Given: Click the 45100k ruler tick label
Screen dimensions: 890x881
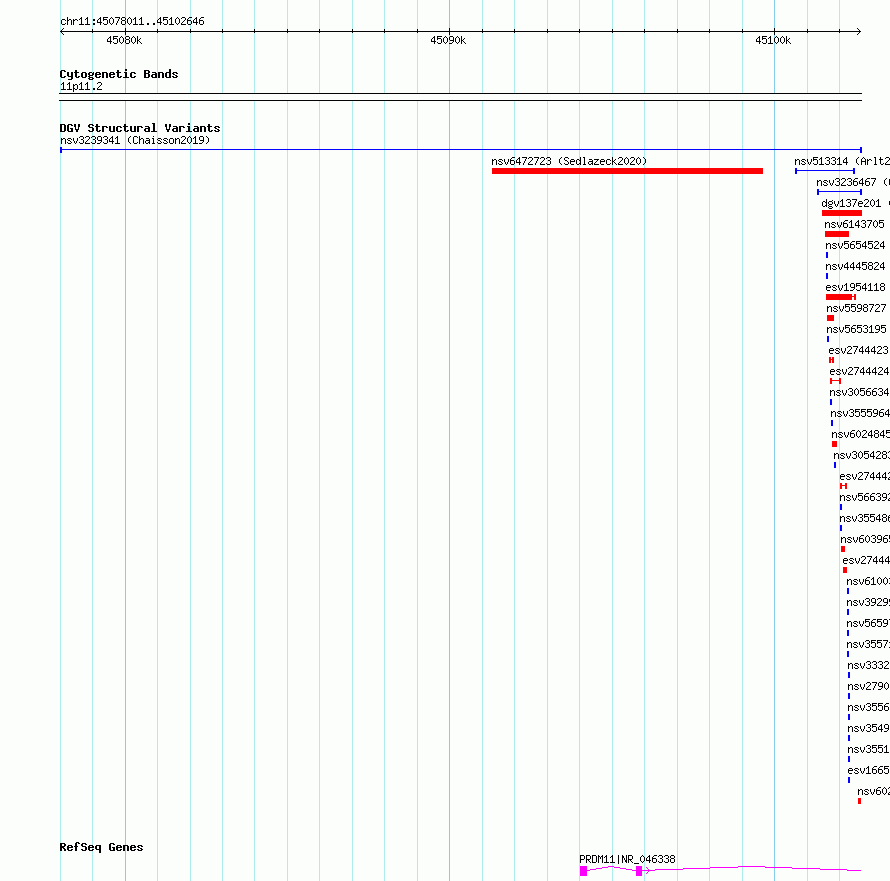Looking at the screenshot, I should 773,40.
